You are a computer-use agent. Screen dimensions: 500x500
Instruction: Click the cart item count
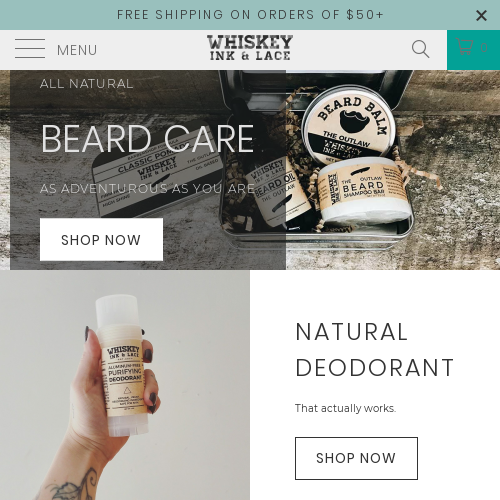484,48
